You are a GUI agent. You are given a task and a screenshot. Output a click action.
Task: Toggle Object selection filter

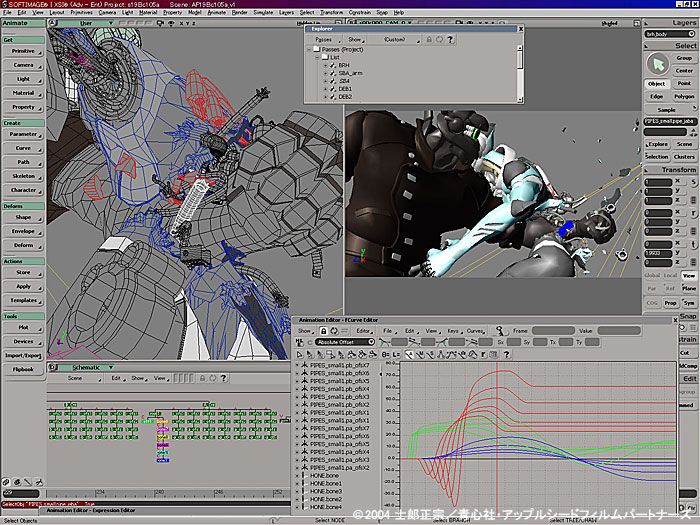(656, 84)
